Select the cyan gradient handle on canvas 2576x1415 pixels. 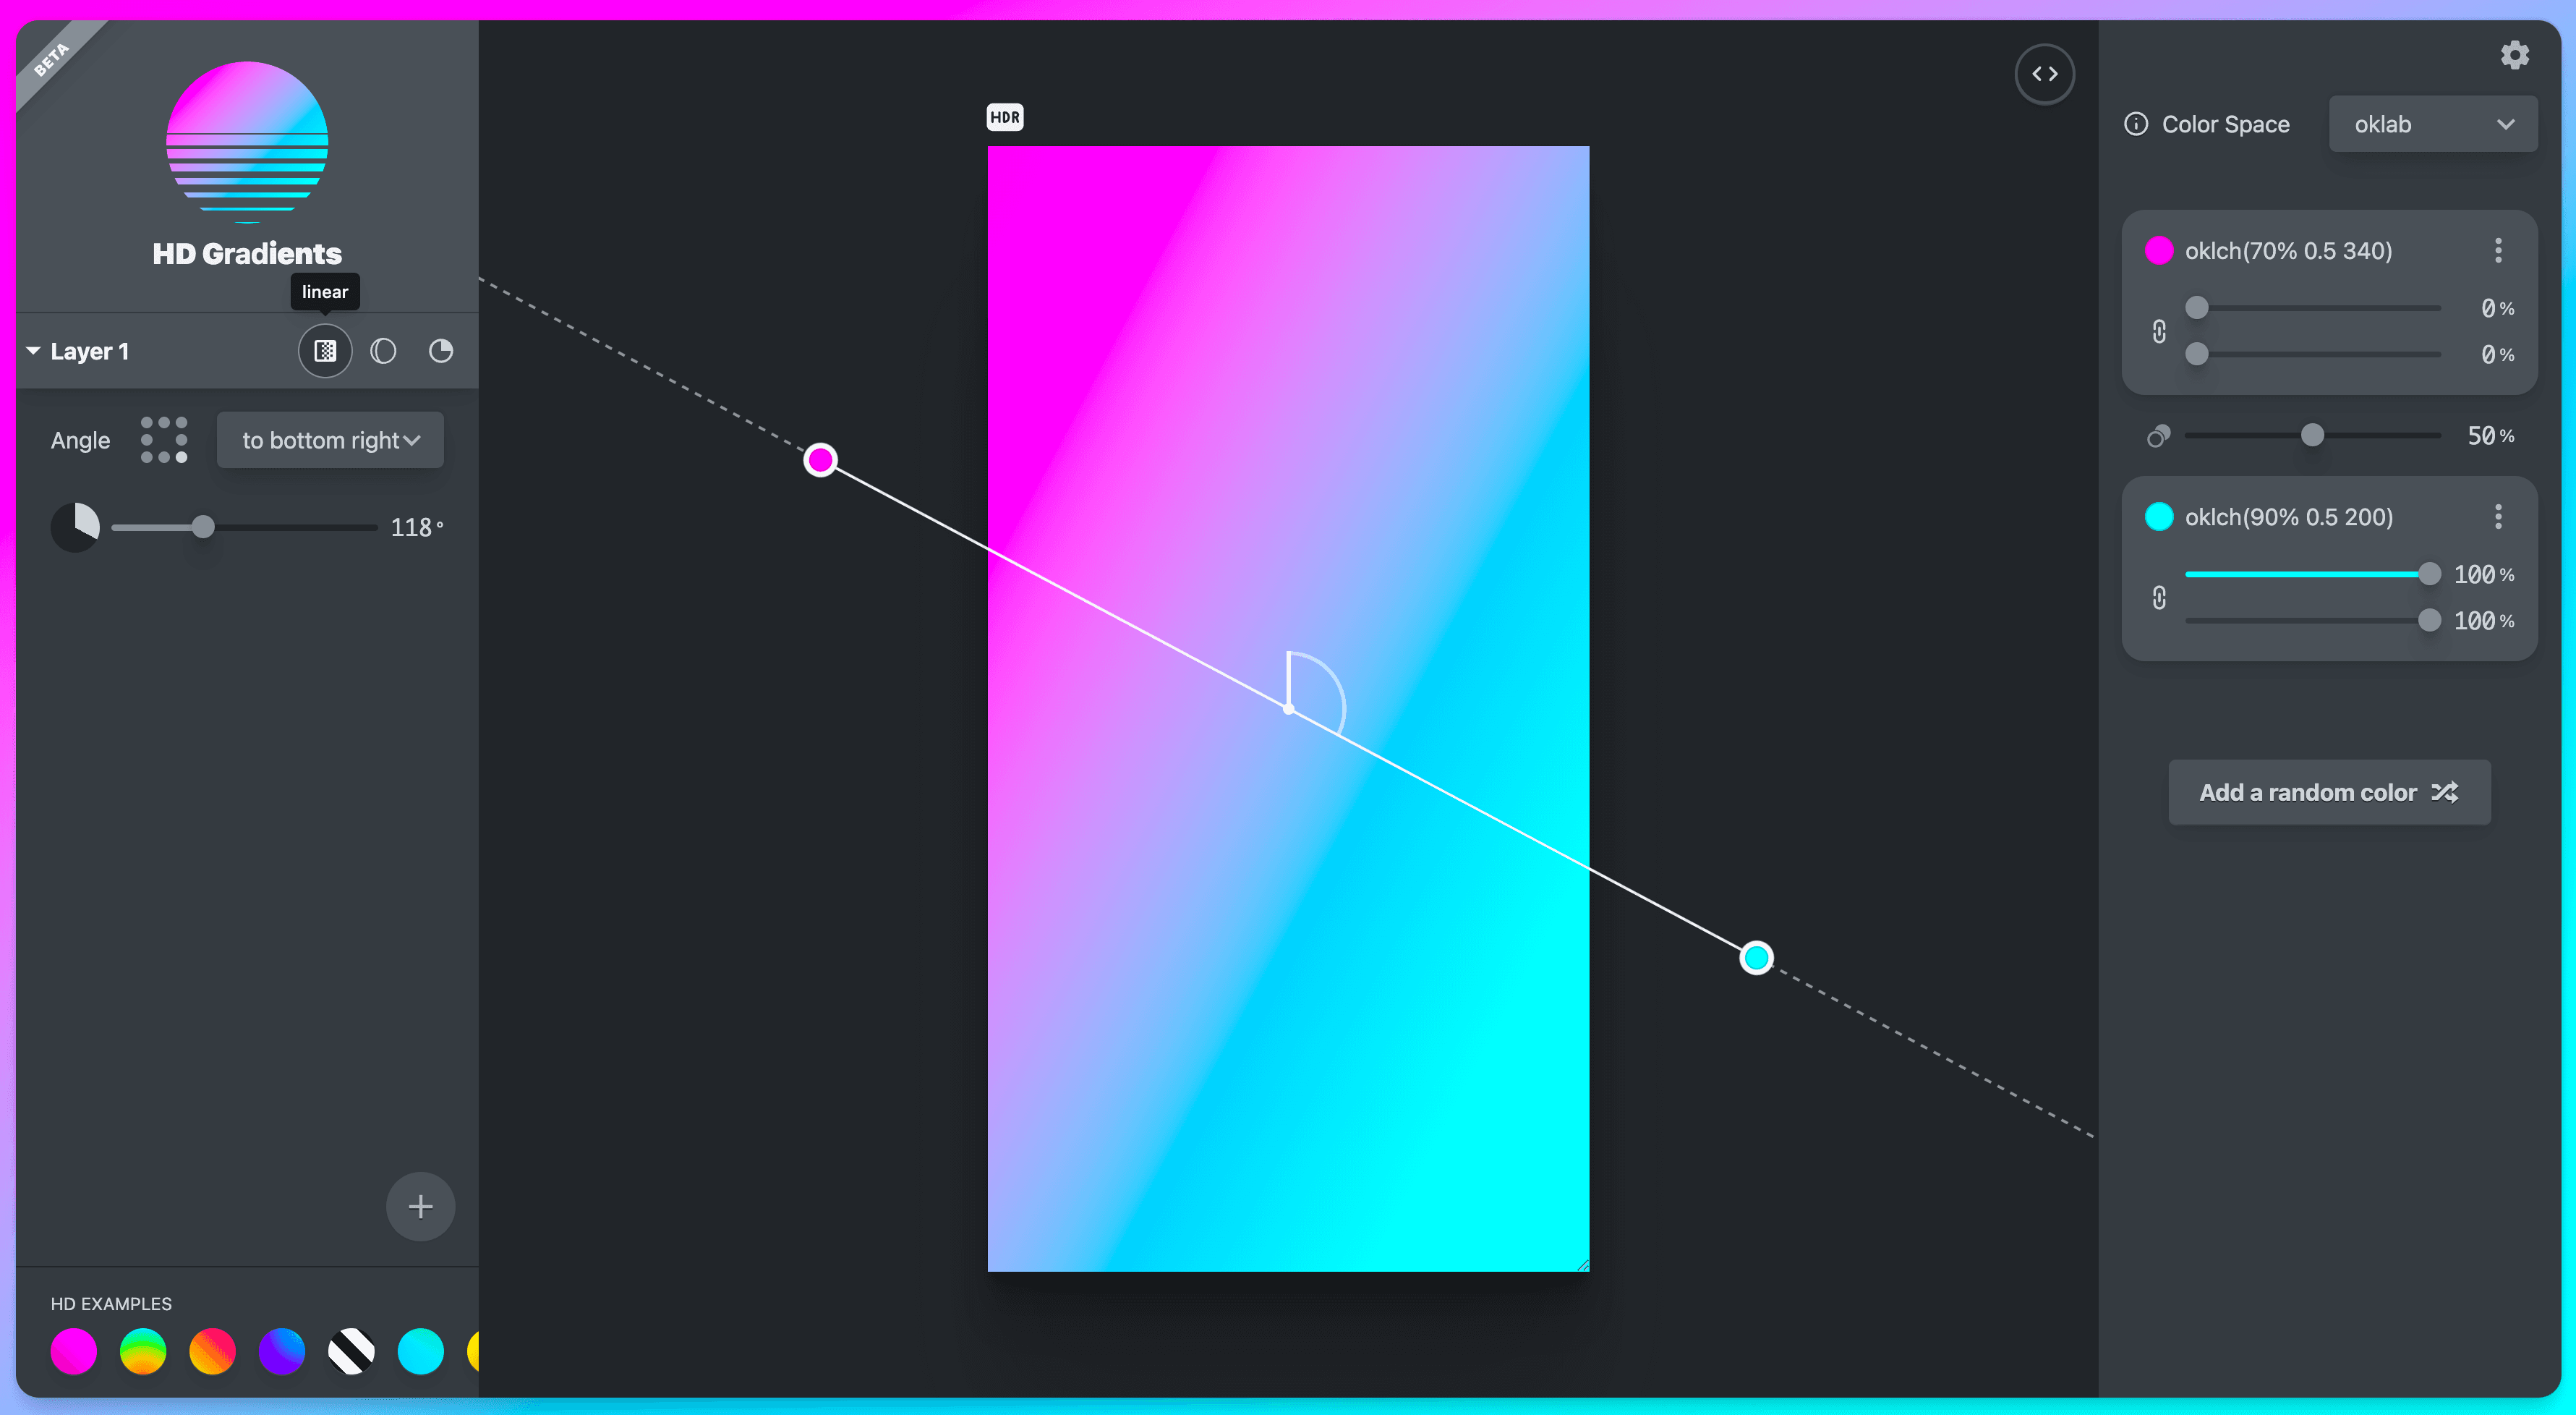click(x=1756, y=958)
